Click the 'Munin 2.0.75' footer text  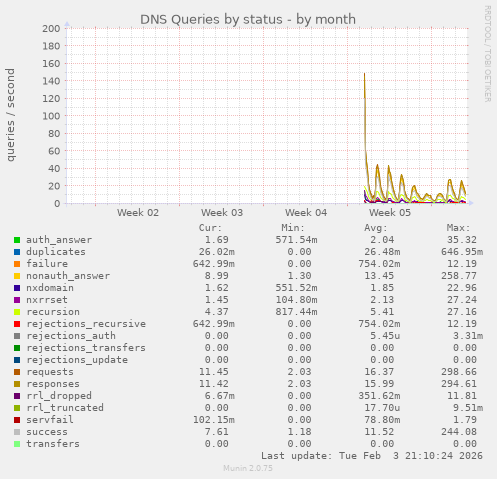[x=248, y=468]
